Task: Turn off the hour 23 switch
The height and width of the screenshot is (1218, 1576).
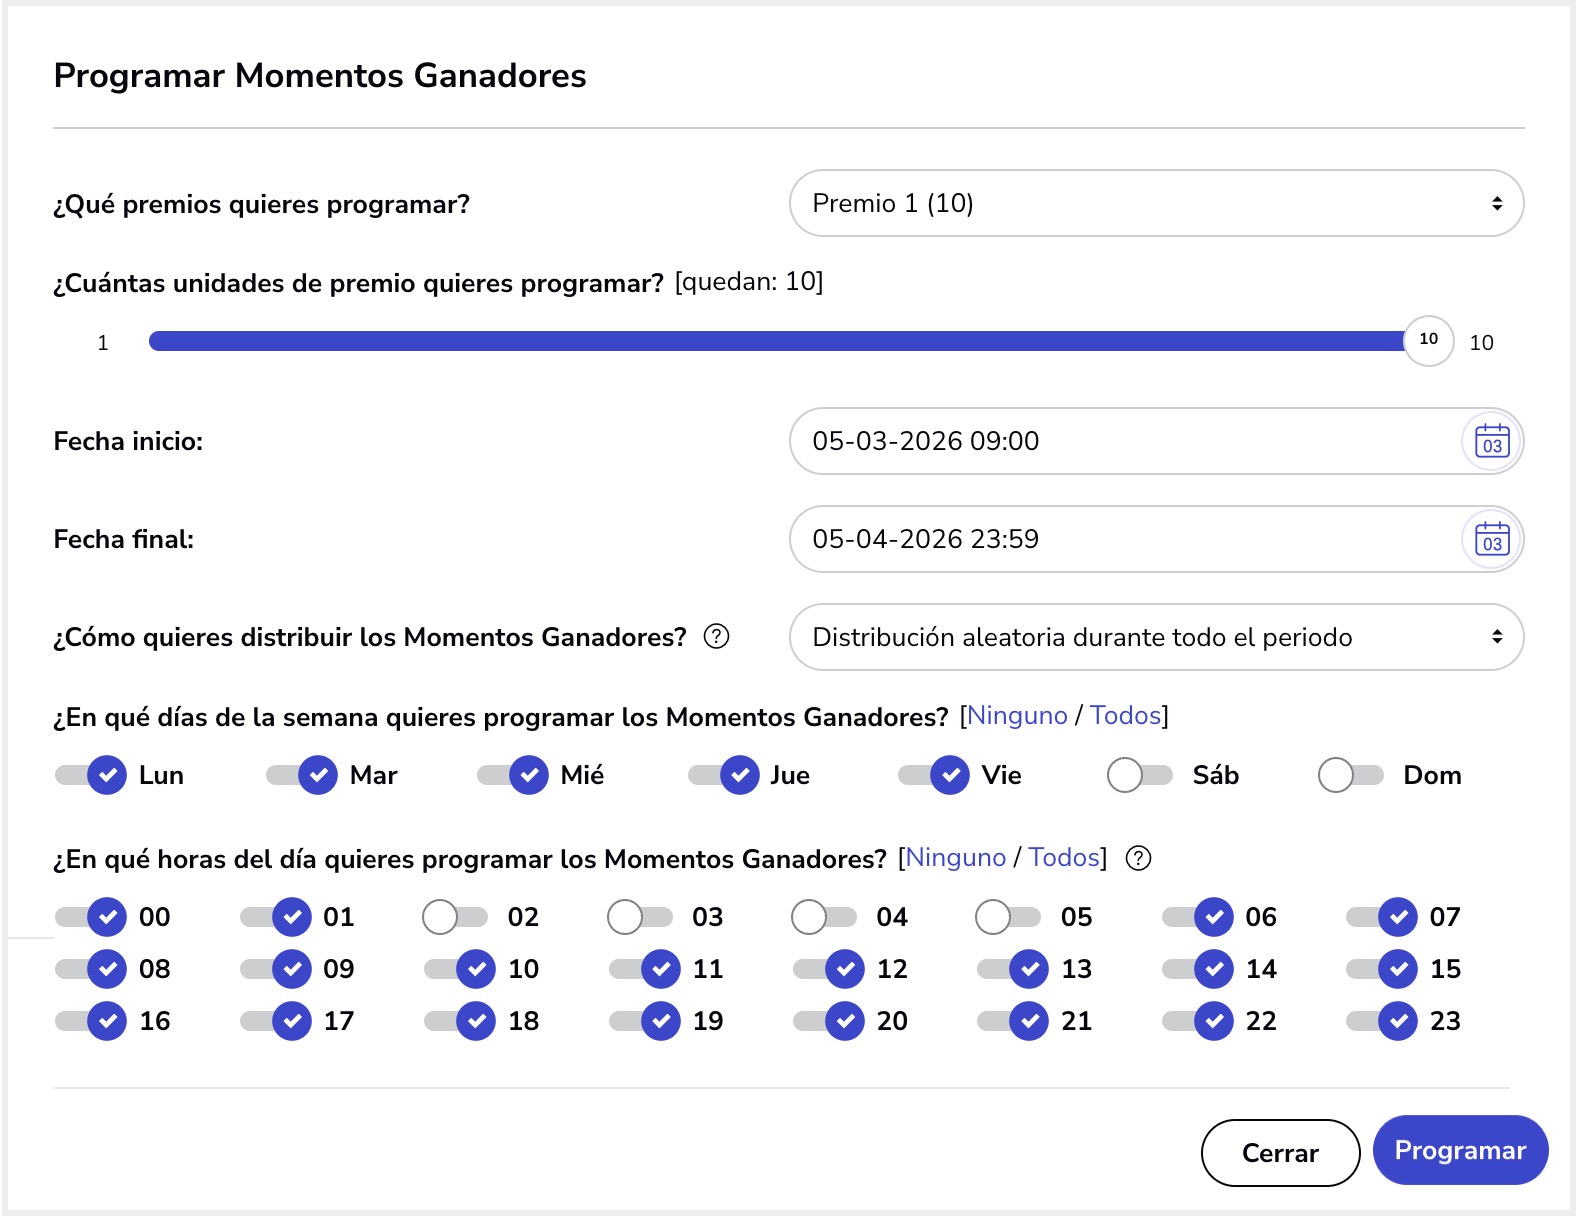Action: point(1381,1021)
